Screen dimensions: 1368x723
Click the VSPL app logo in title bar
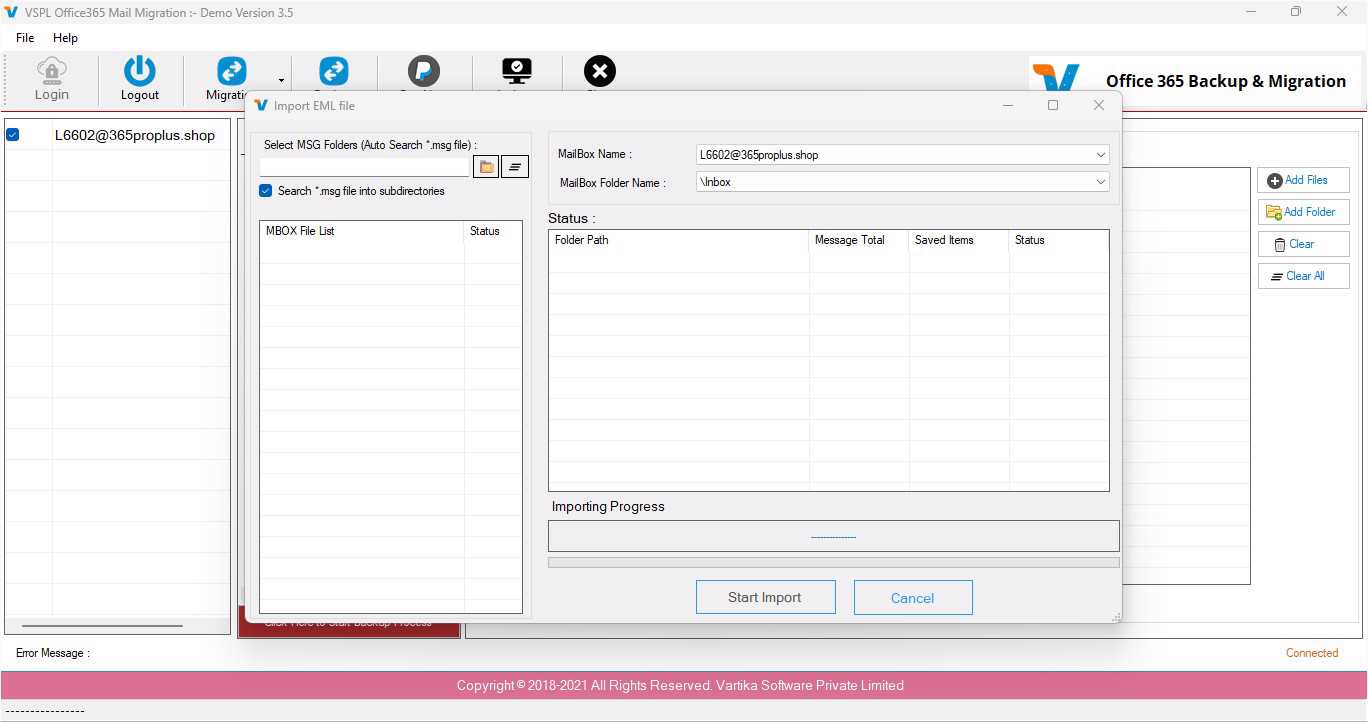tap(11, 12)
